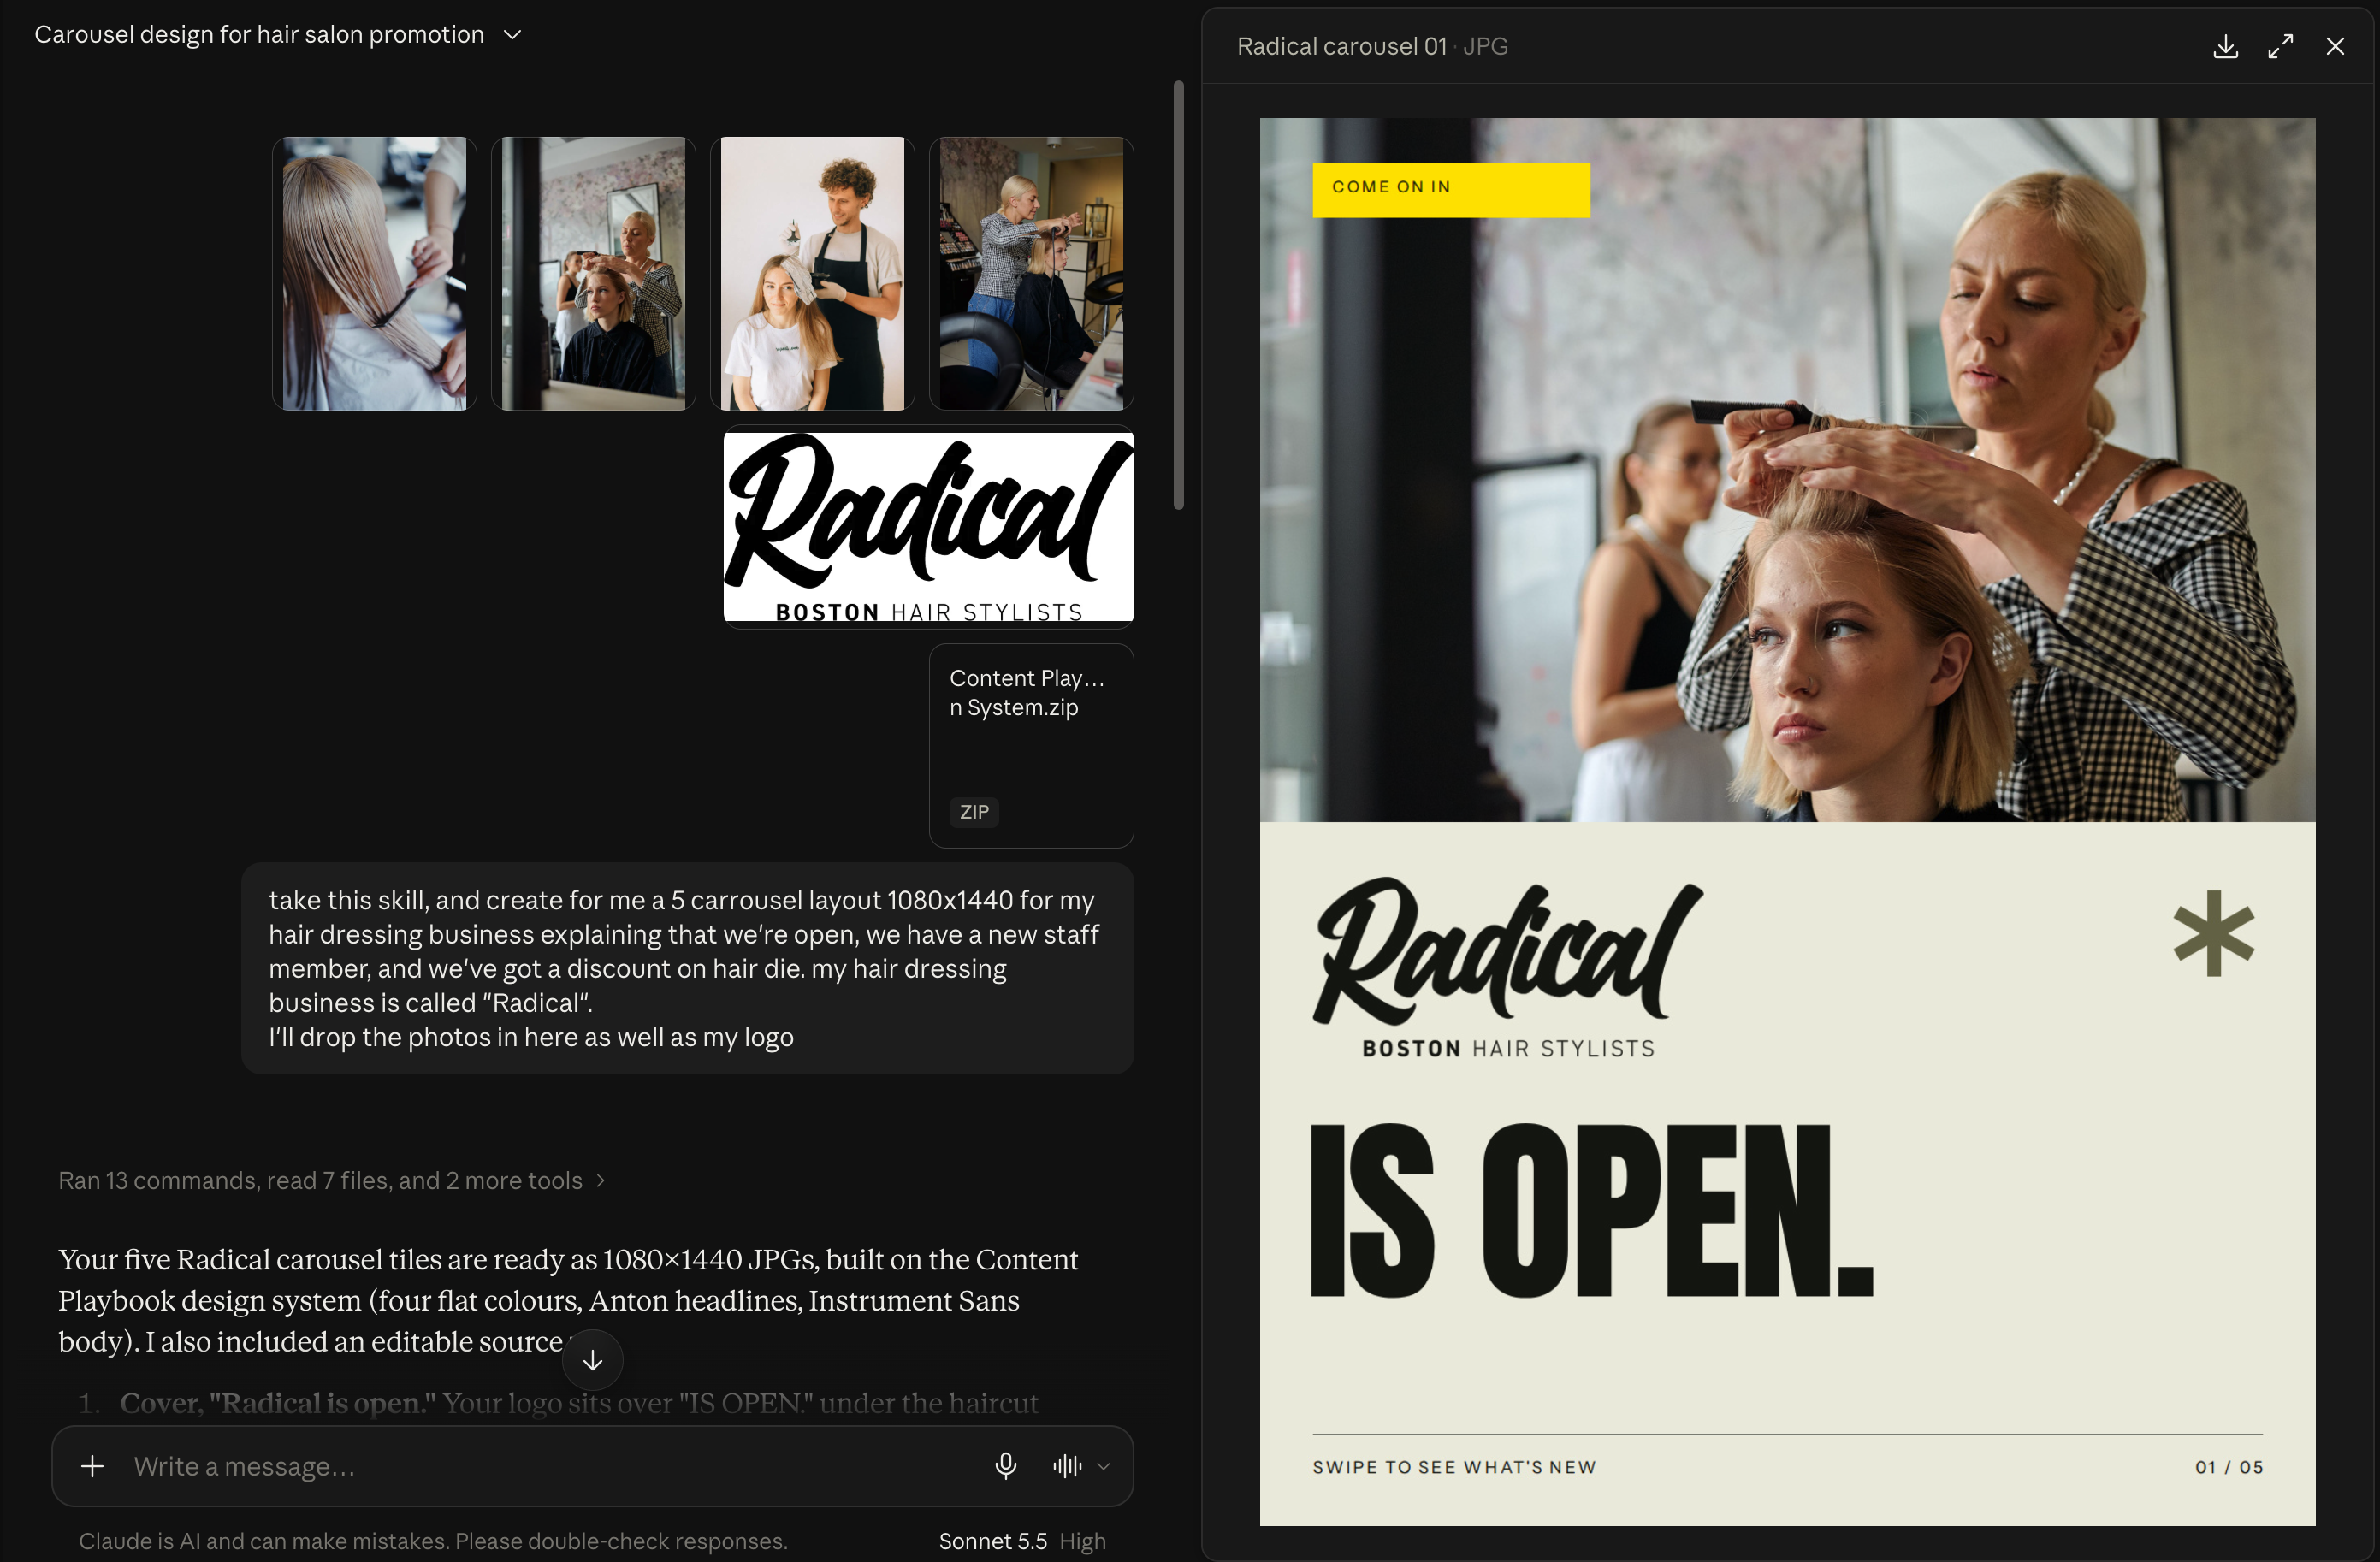Open the close-up hair combing photo thumbnail

coord(374,274)
